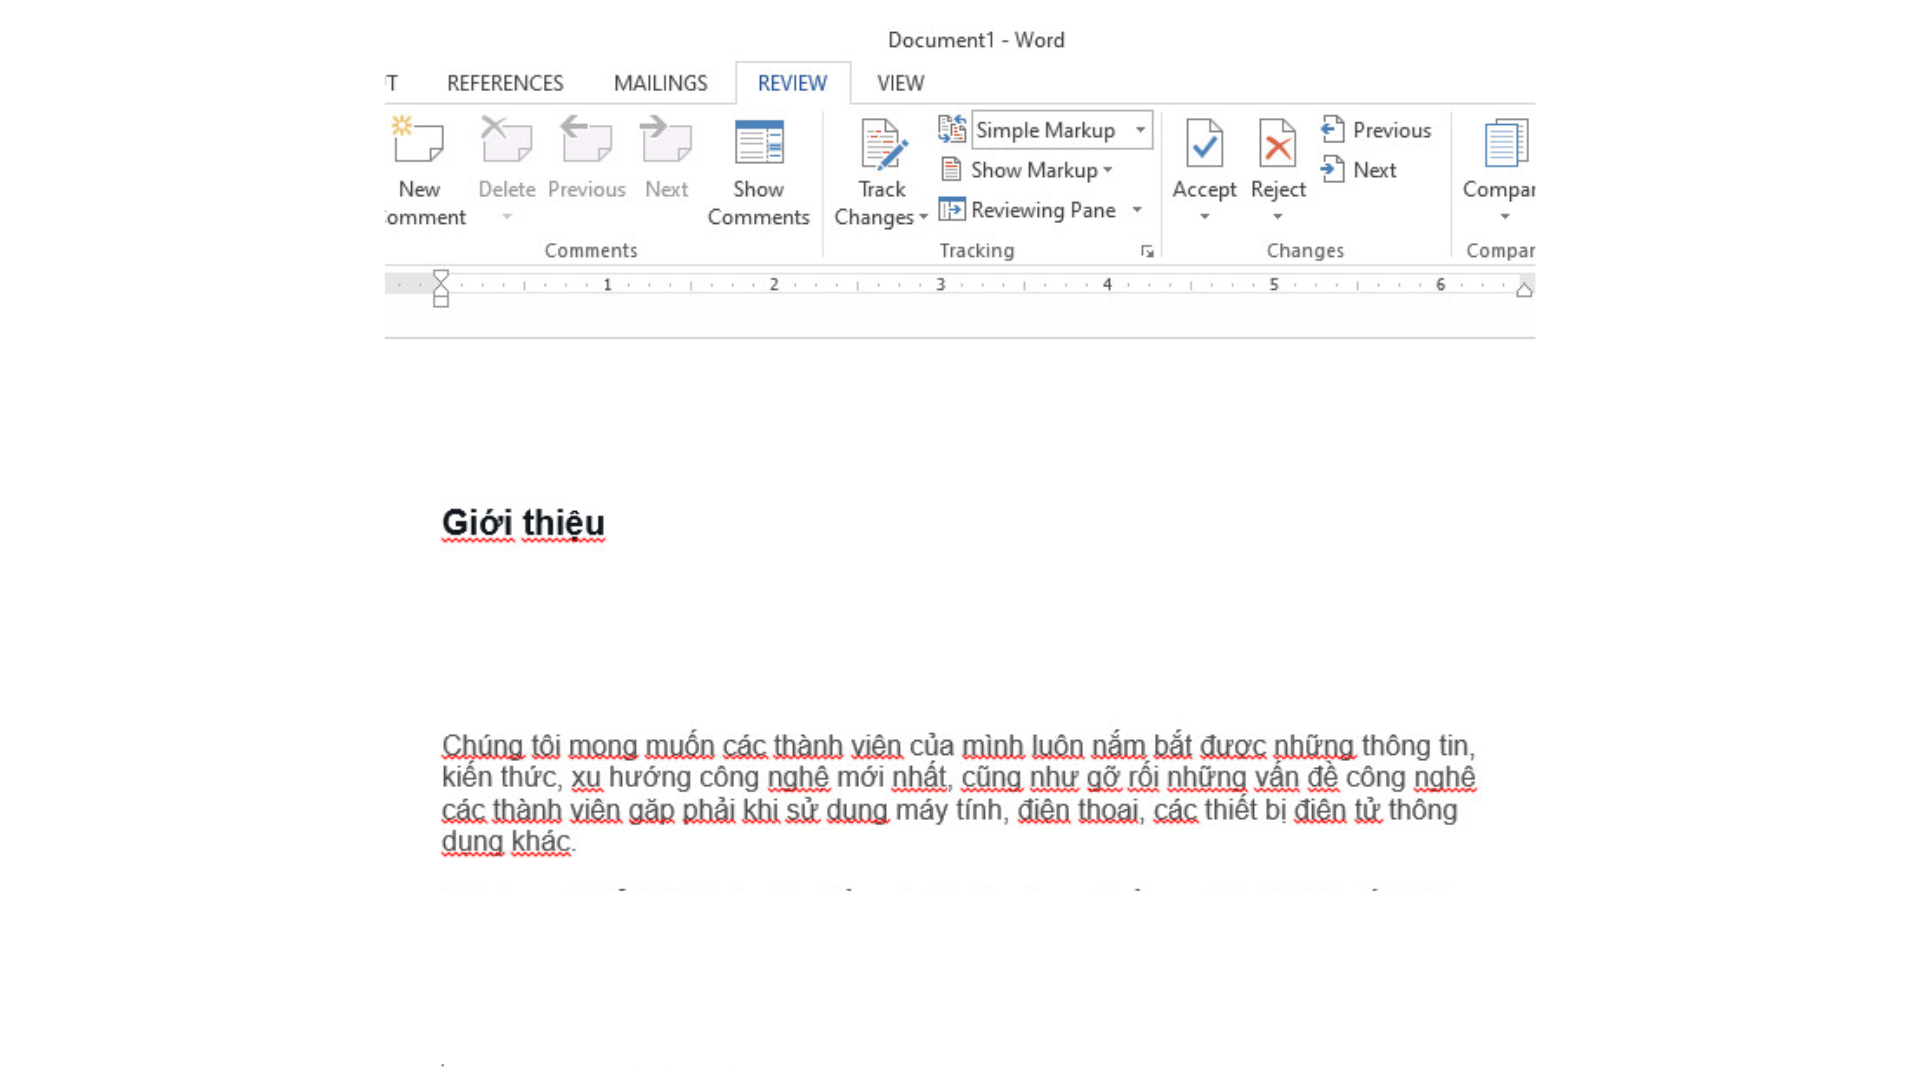This screenshot has width=1920, height=1080.
Task: Open the REFERENCES tab
Action: tap(505, 83)
